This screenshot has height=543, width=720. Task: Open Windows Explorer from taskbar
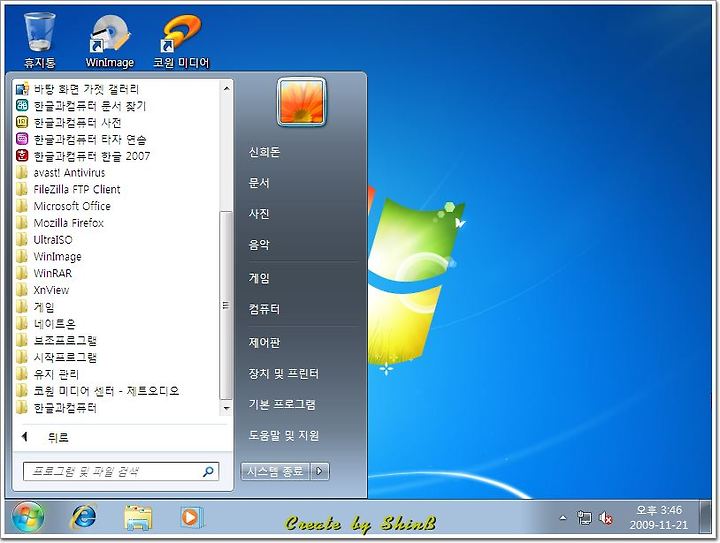[x=138, y=518]
